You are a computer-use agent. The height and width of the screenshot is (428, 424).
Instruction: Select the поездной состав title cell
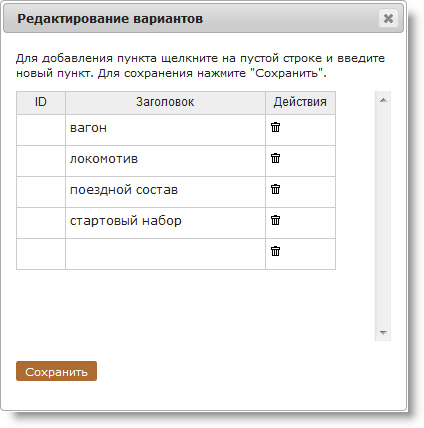coord(165,192)
